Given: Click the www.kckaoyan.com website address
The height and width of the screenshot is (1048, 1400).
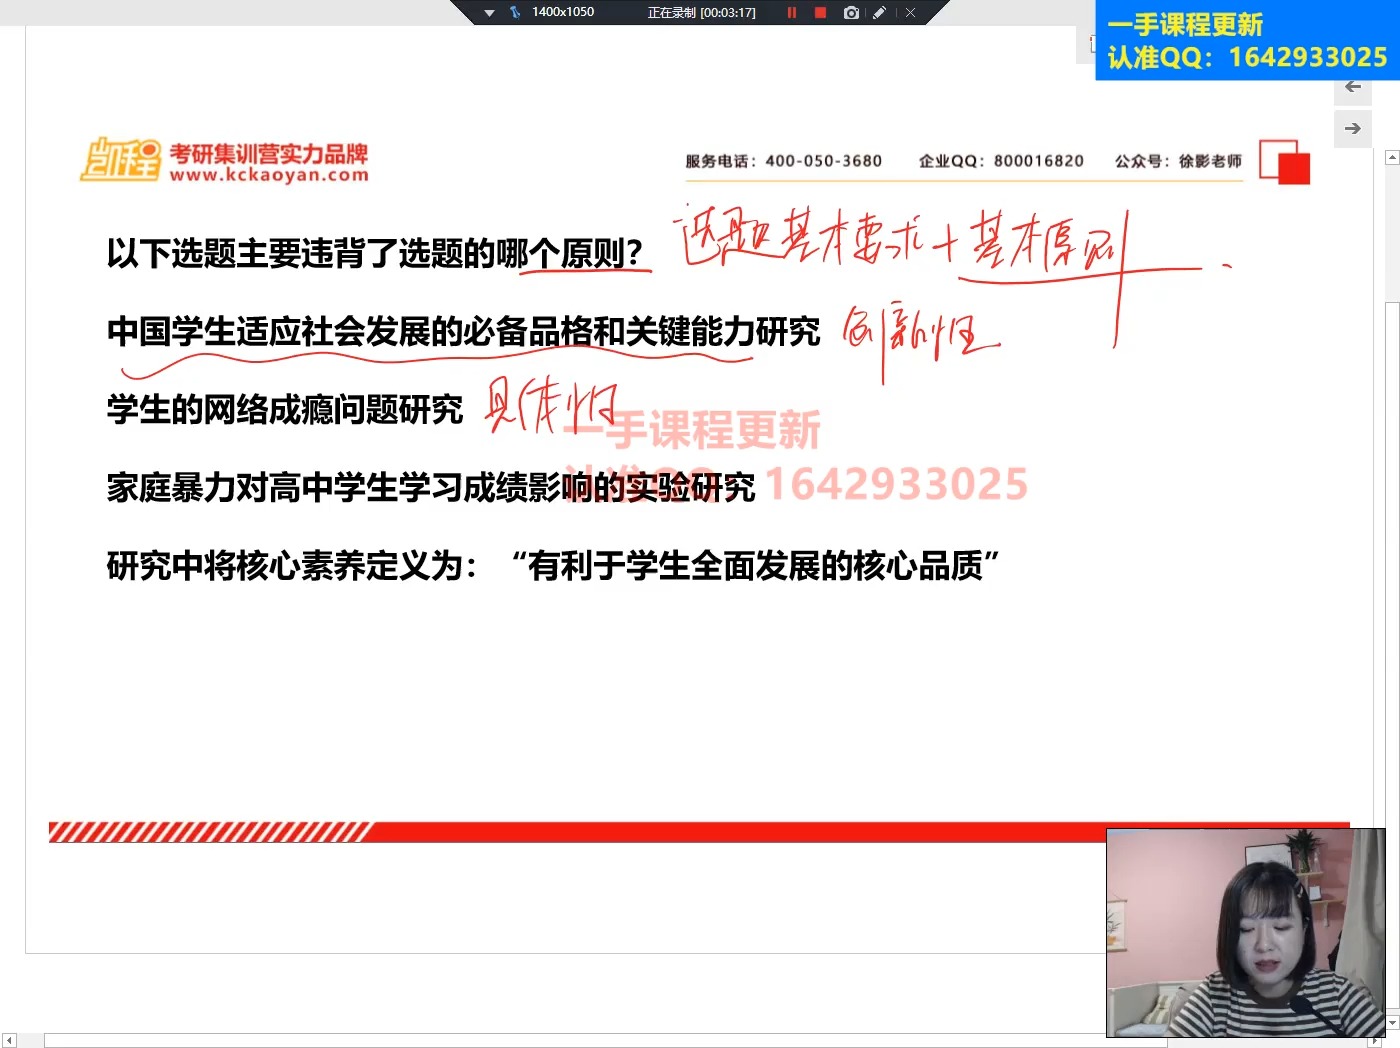Looking at the screenshot, I should 269,175.
